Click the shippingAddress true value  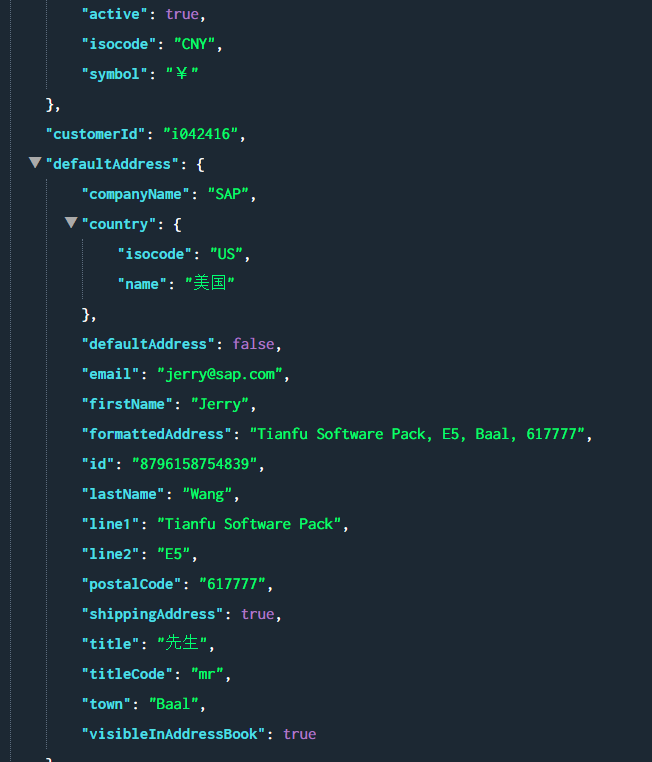tap(257, 614)
